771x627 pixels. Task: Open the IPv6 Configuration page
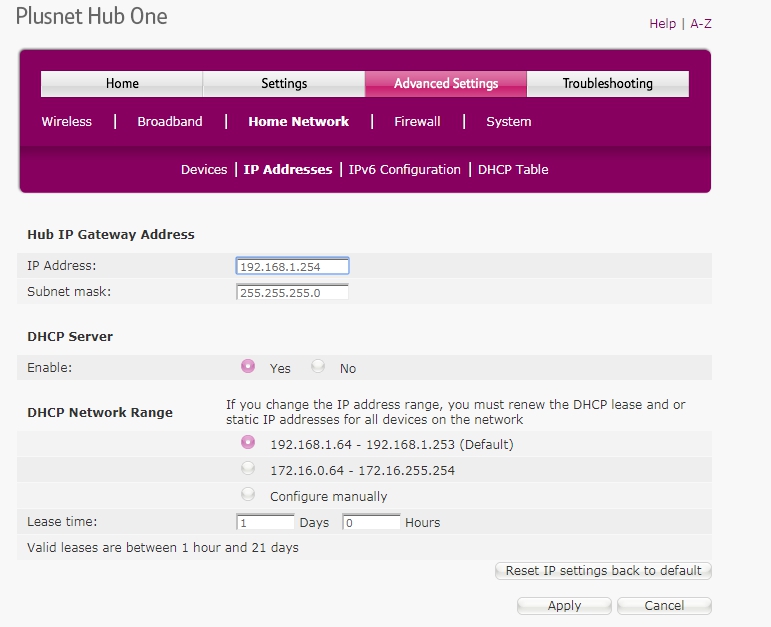(x=405, y=170)
